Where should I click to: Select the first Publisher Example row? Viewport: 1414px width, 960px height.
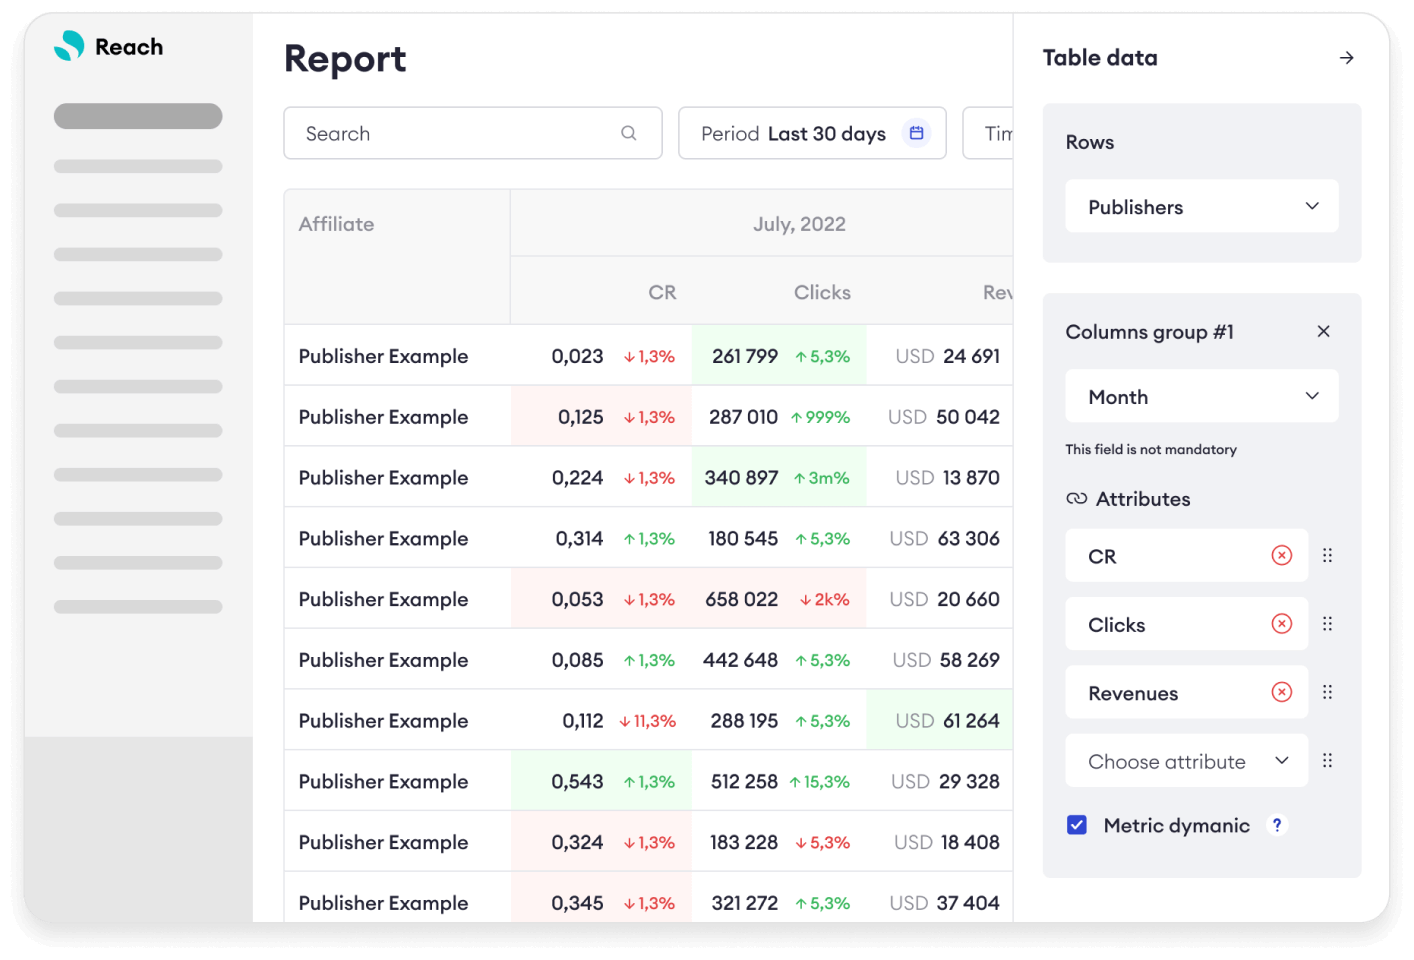(383, 356)
